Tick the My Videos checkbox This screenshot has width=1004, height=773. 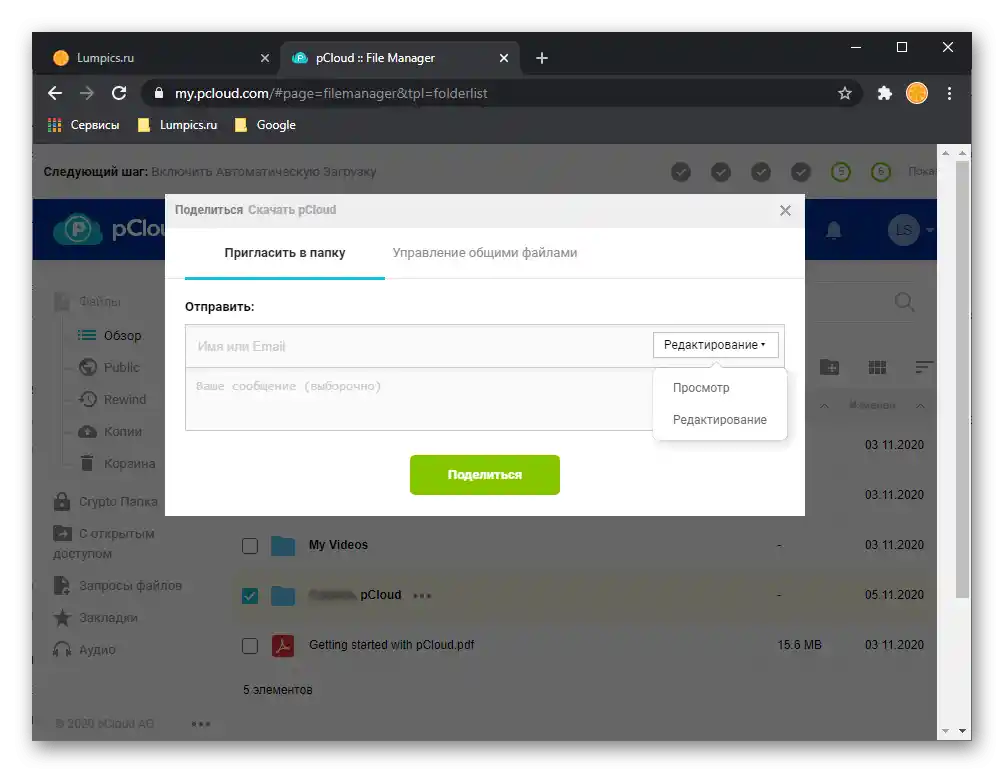coord(250,546)
